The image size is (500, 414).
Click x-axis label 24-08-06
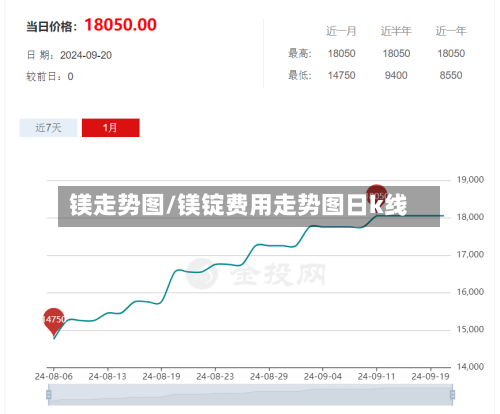coord(54,376)
